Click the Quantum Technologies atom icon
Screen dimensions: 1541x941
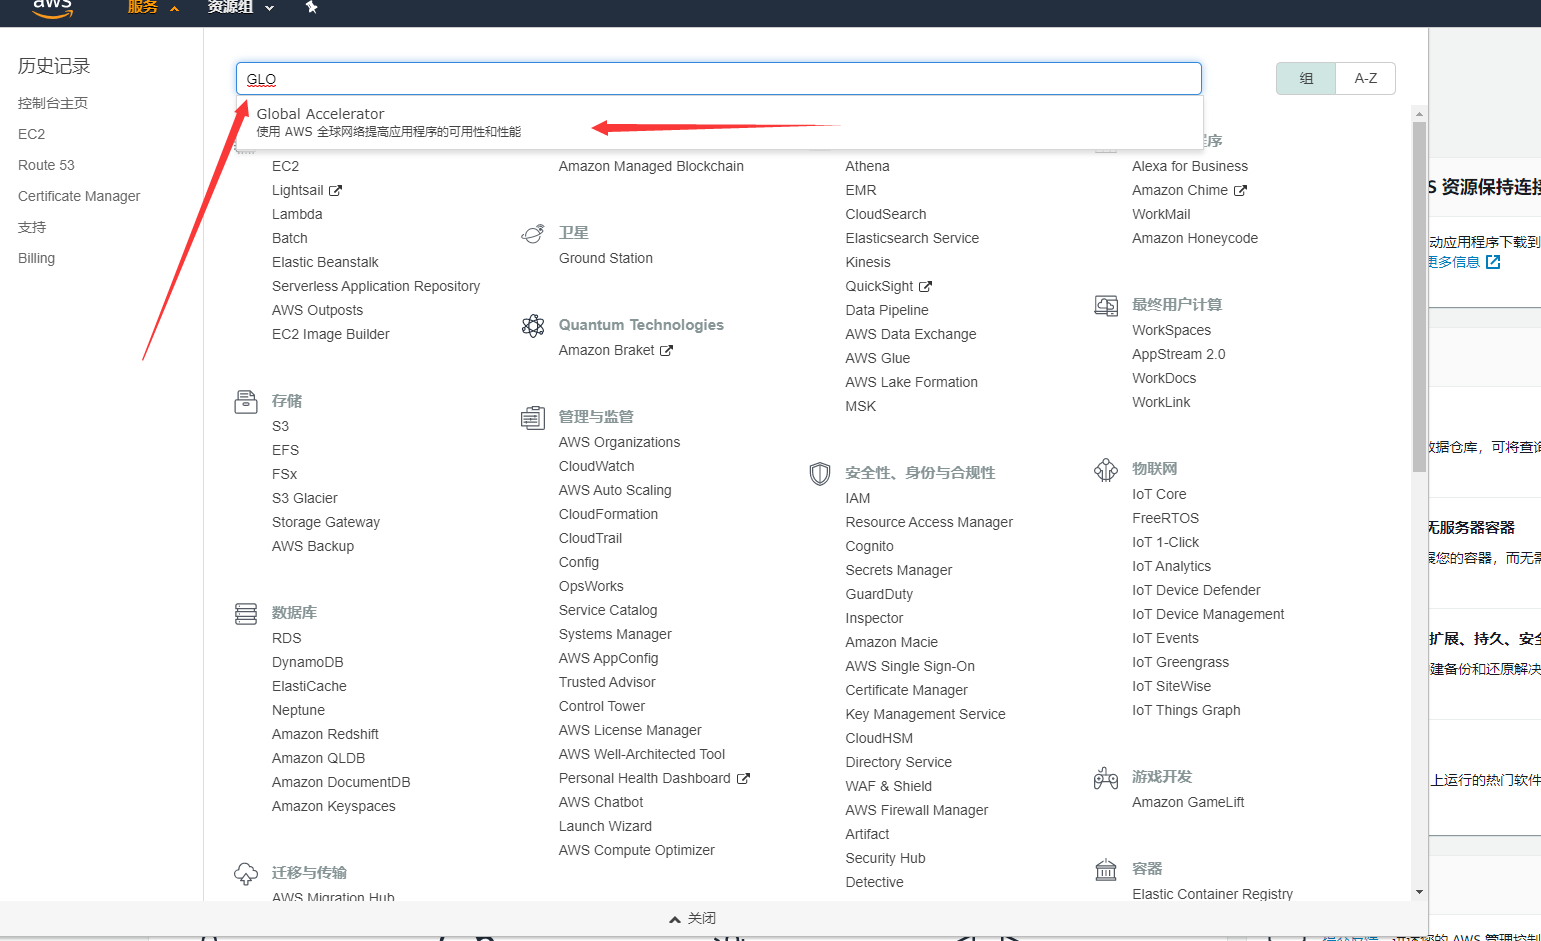click(x=533, y=326)
